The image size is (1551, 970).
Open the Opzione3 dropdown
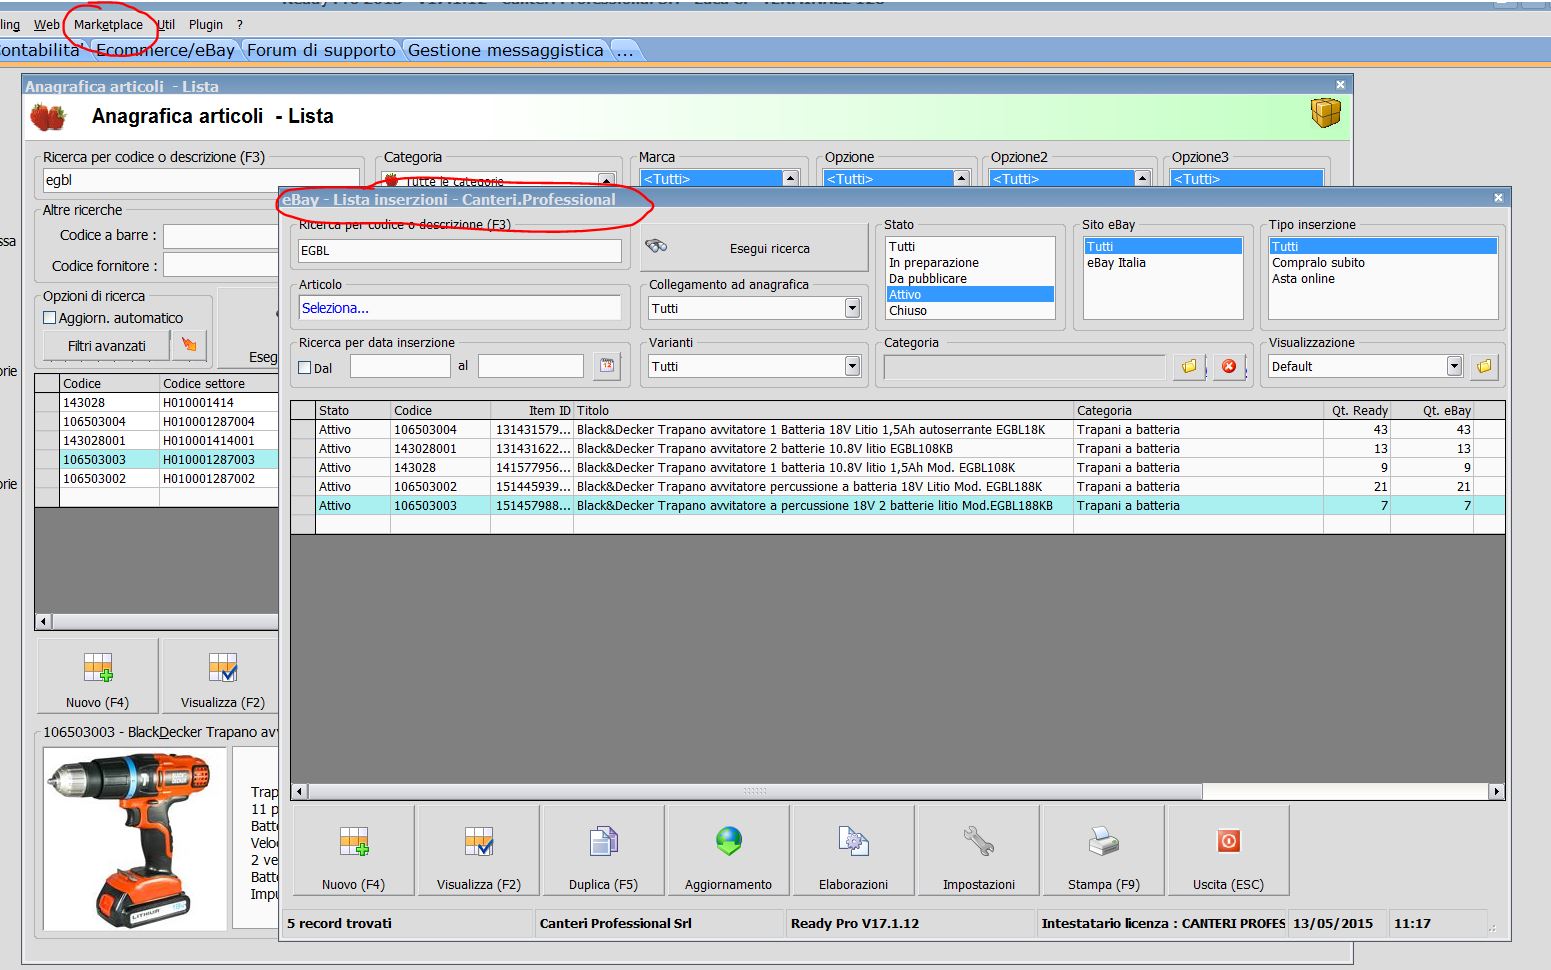click(x=1247, y=178)
